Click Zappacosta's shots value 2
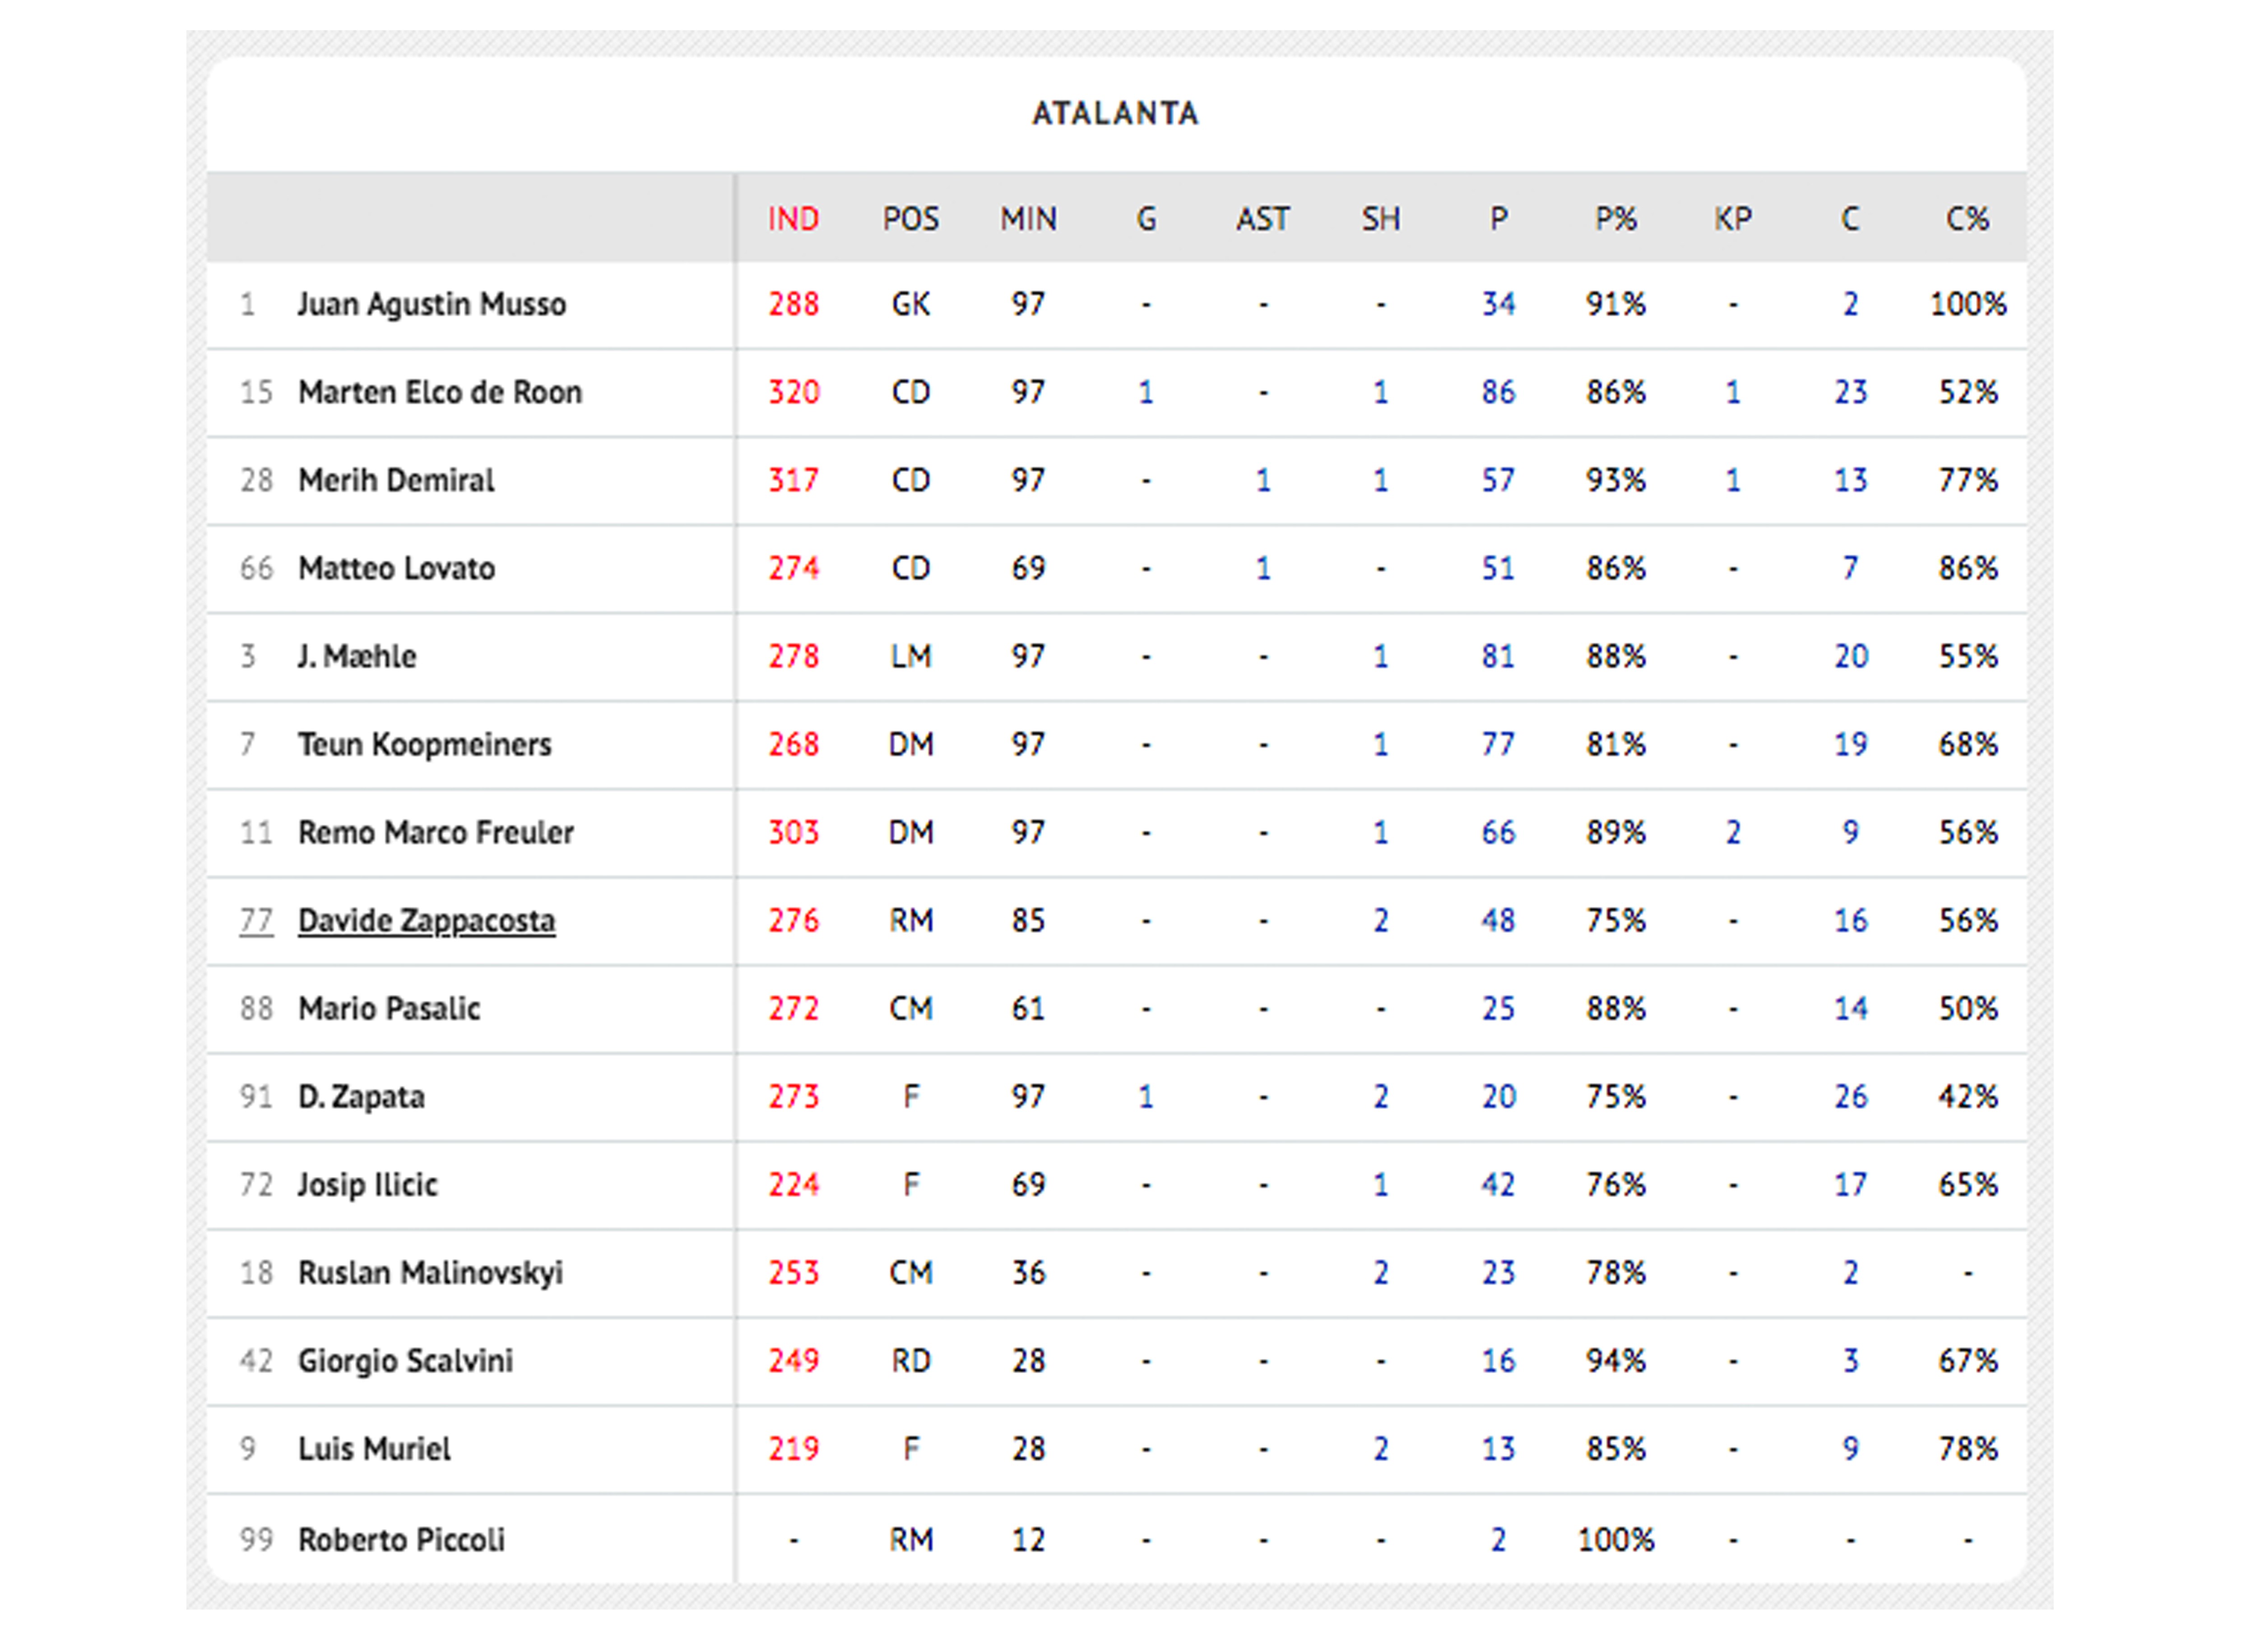 1381,921
